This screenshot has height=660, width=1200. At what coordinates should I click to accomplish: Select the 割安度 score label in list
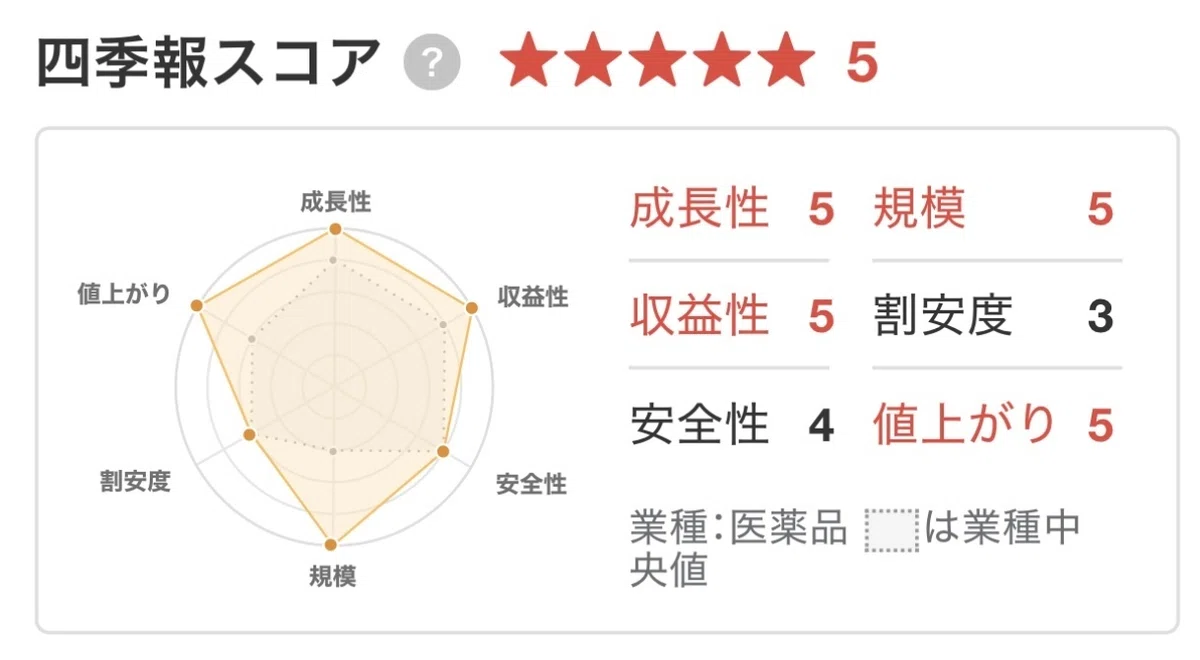click(x=943, y=317)
